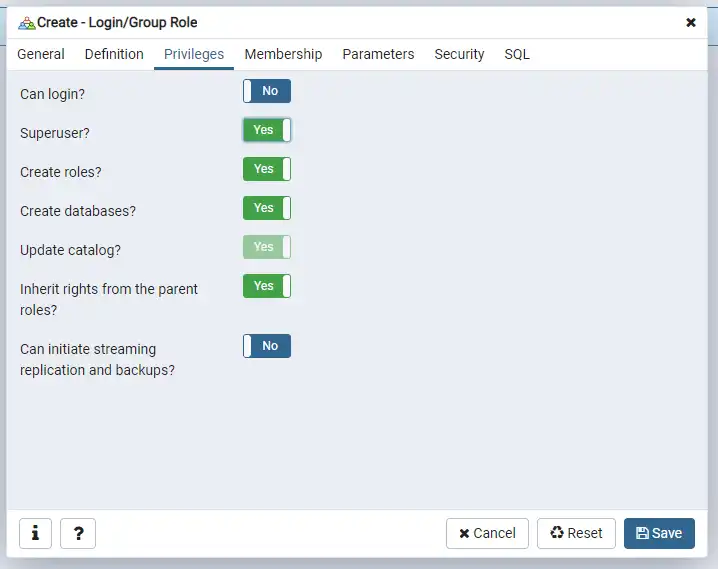The image size is (718, 569).
Task: Switch off Inherit rights from parent roles
Action: click(267, 286)
